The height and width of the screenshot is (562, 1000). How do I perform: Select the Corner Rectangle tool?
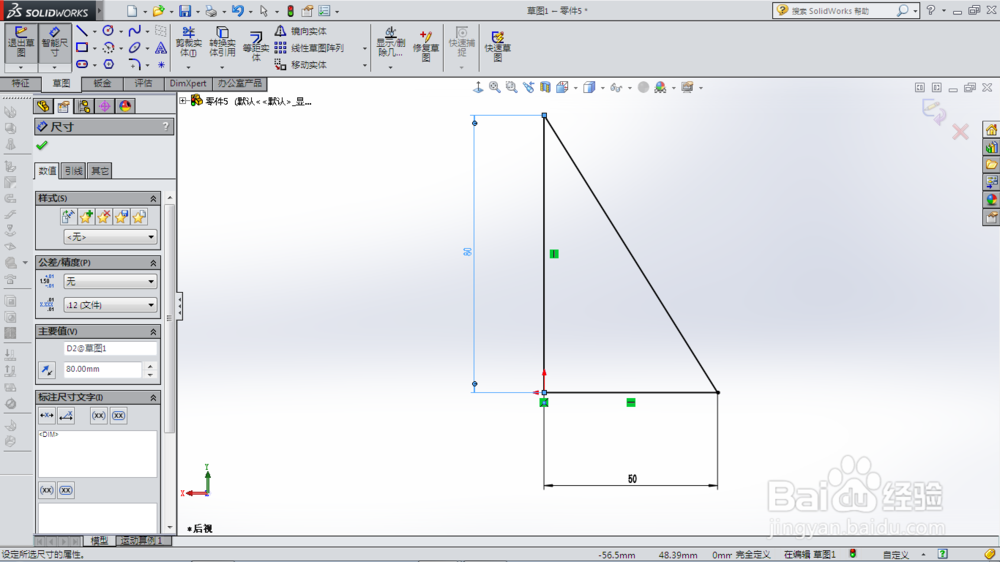click(82, 47)
